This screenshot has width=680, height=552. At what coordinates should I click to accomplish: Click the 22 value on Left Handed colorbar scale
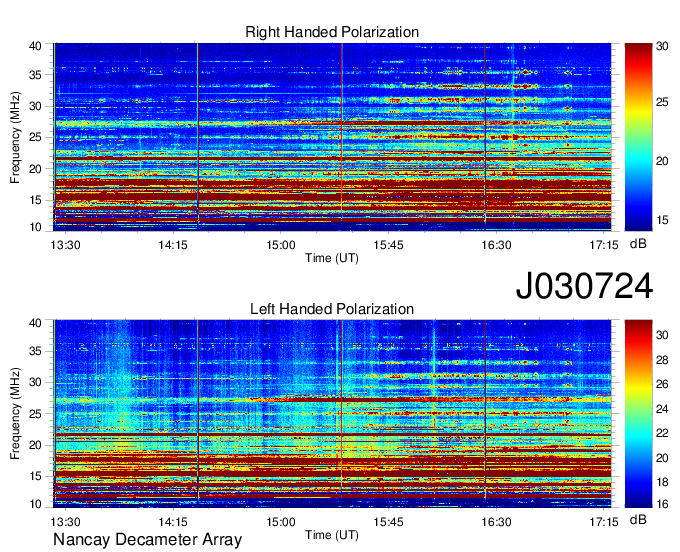click(662, 433)
